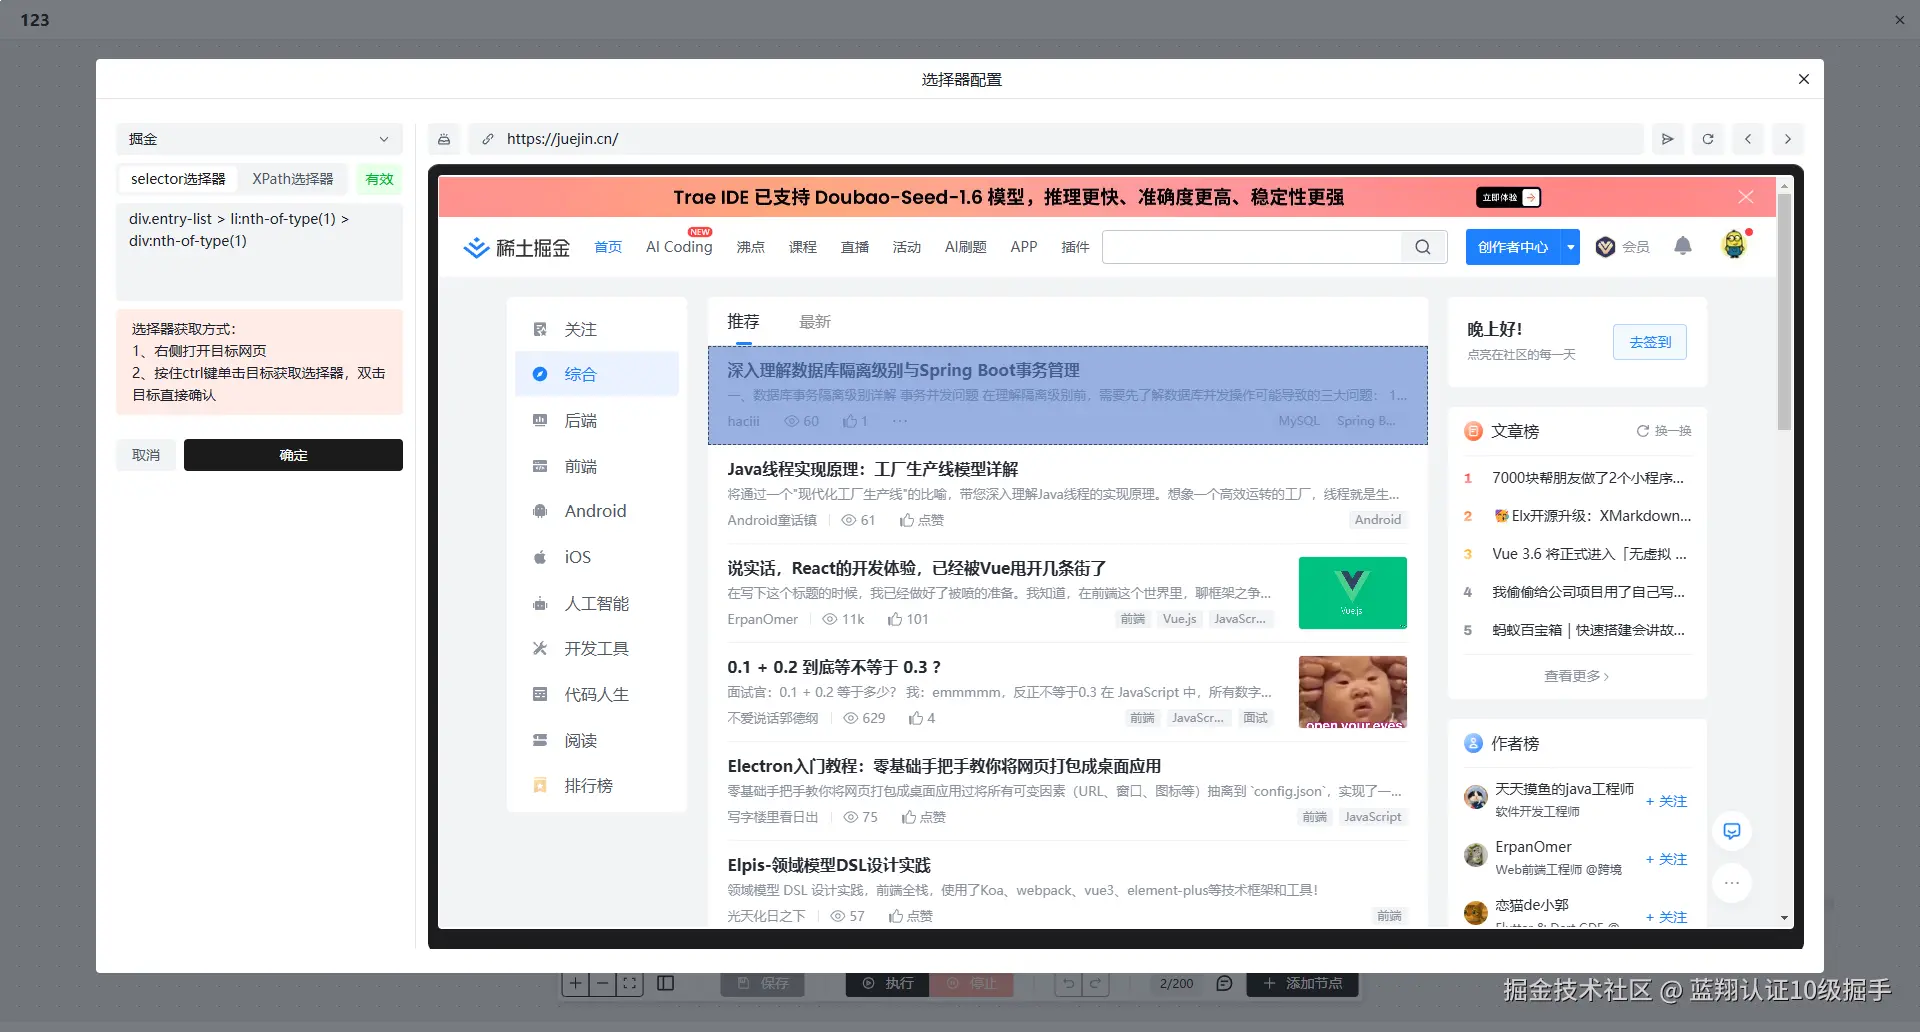1920x1032 pixels.
Task: Refresh the article ranking with 换一换
Action: point(1664,431)
